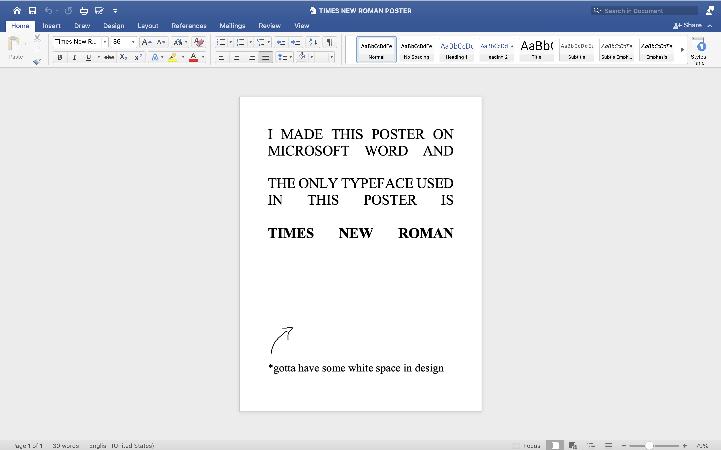Toggle Strikethrough formatting

pyautogui.click(x=109, y=57)
